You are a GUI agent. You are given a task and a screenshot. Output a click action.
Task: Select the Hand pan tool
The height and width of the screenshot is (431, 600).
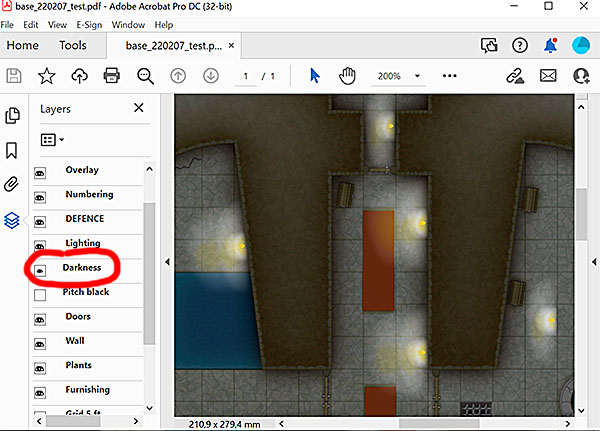click(x=348, y=76)
